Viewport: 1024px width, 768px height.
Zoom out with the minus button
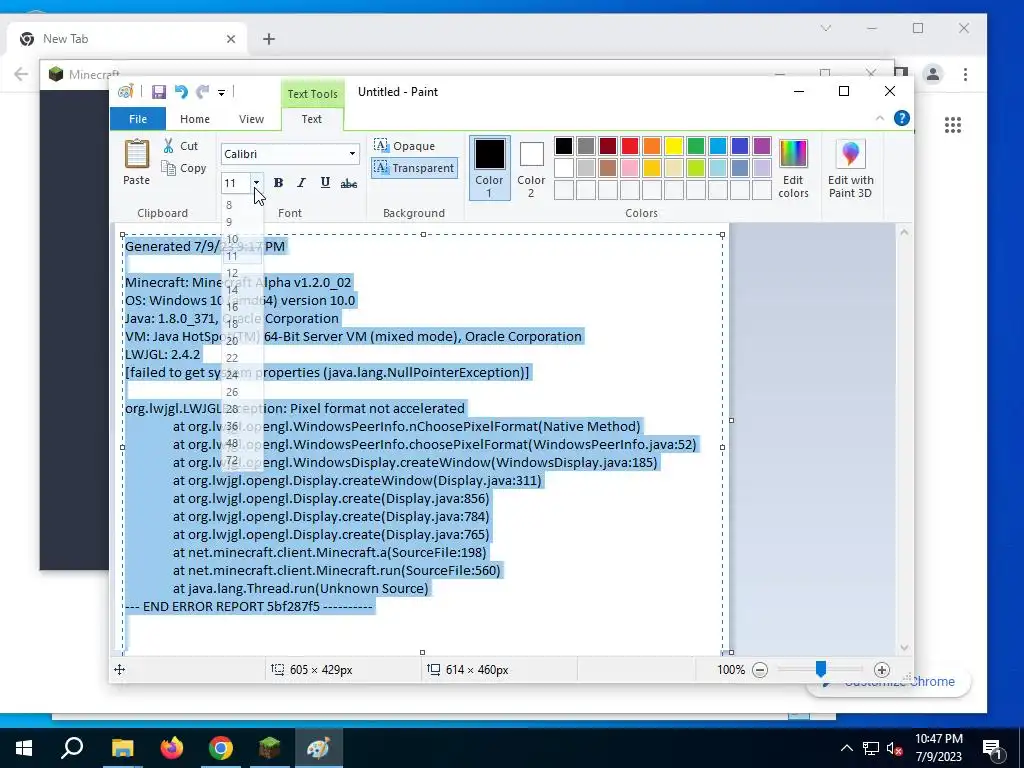coord(760,669)
